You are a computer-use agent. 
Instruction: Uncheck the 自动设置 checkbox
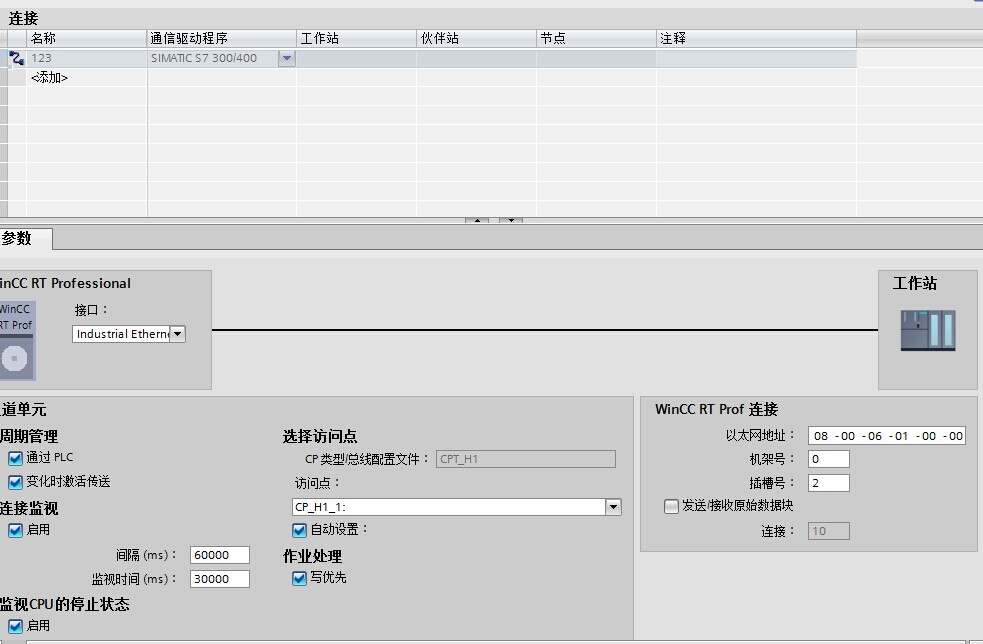pyautogui.click(x=298, y=530)
